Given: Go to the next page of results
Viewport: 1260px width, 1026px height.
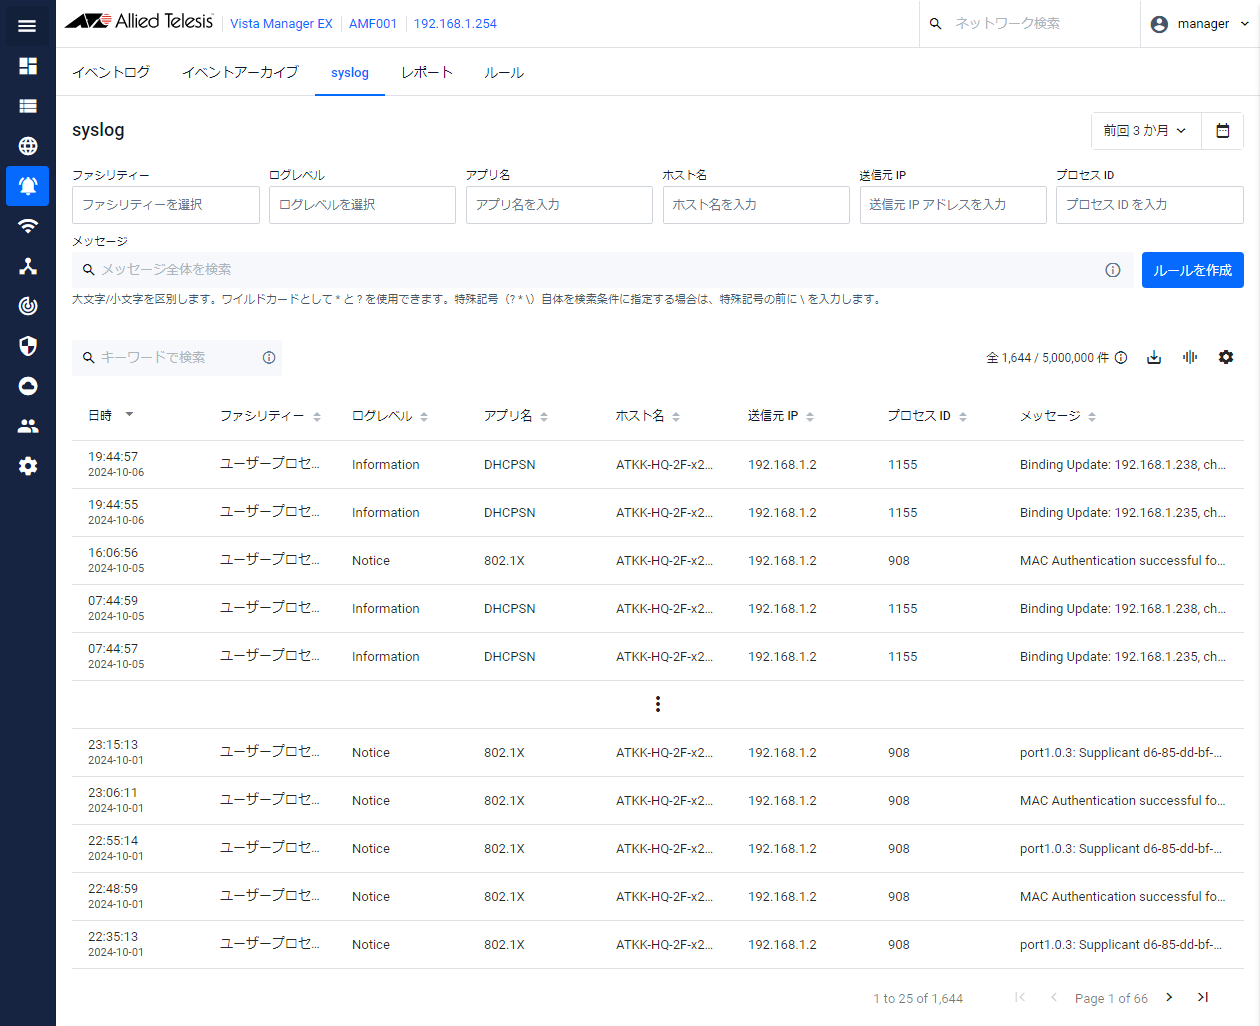Looking at the screenshot, I should click(x=1169, y=997).
